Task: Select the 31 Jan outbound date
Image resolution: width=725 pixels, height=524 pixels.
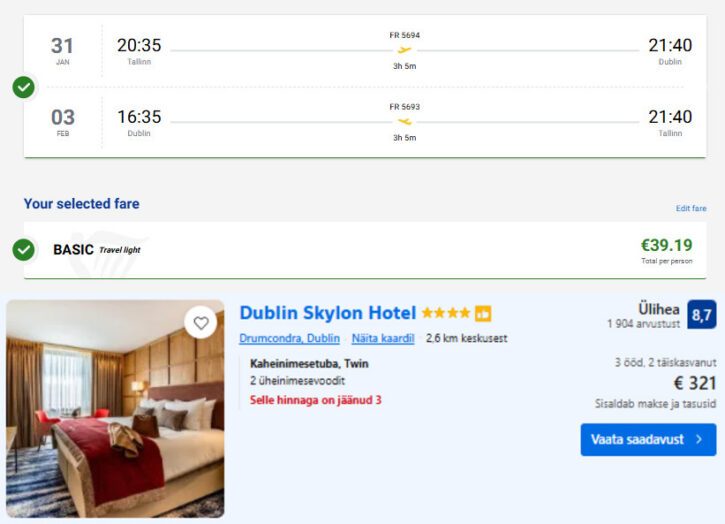Action: 63,50
